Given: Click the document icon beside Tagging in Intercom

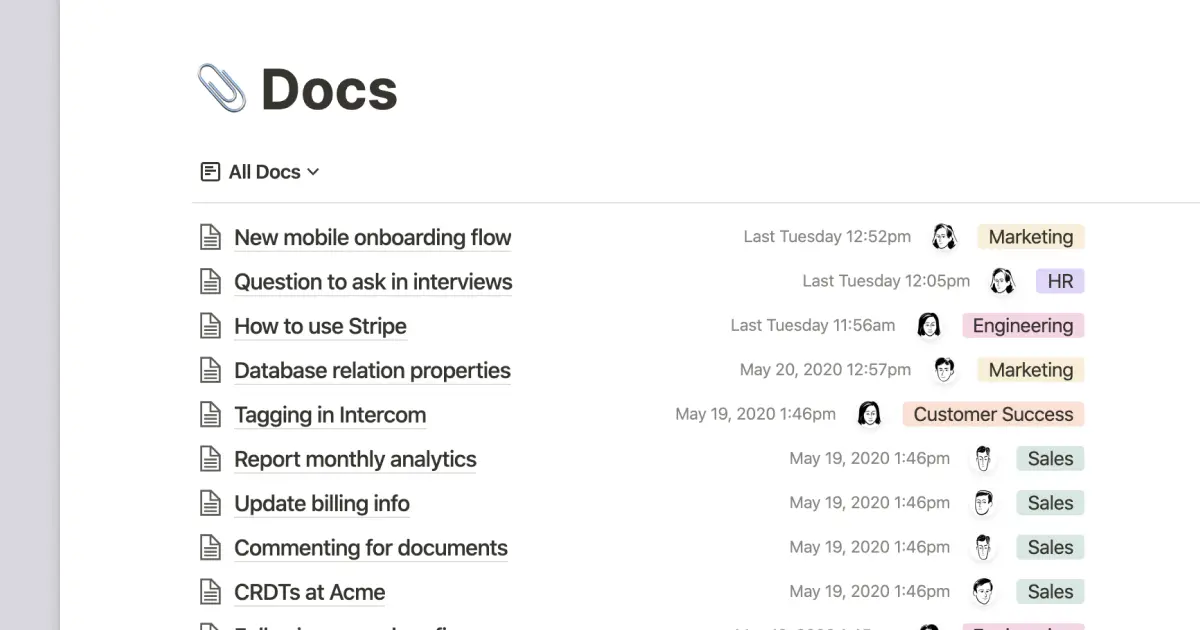Looking at the screenshot, I should [x=210, y=414].
